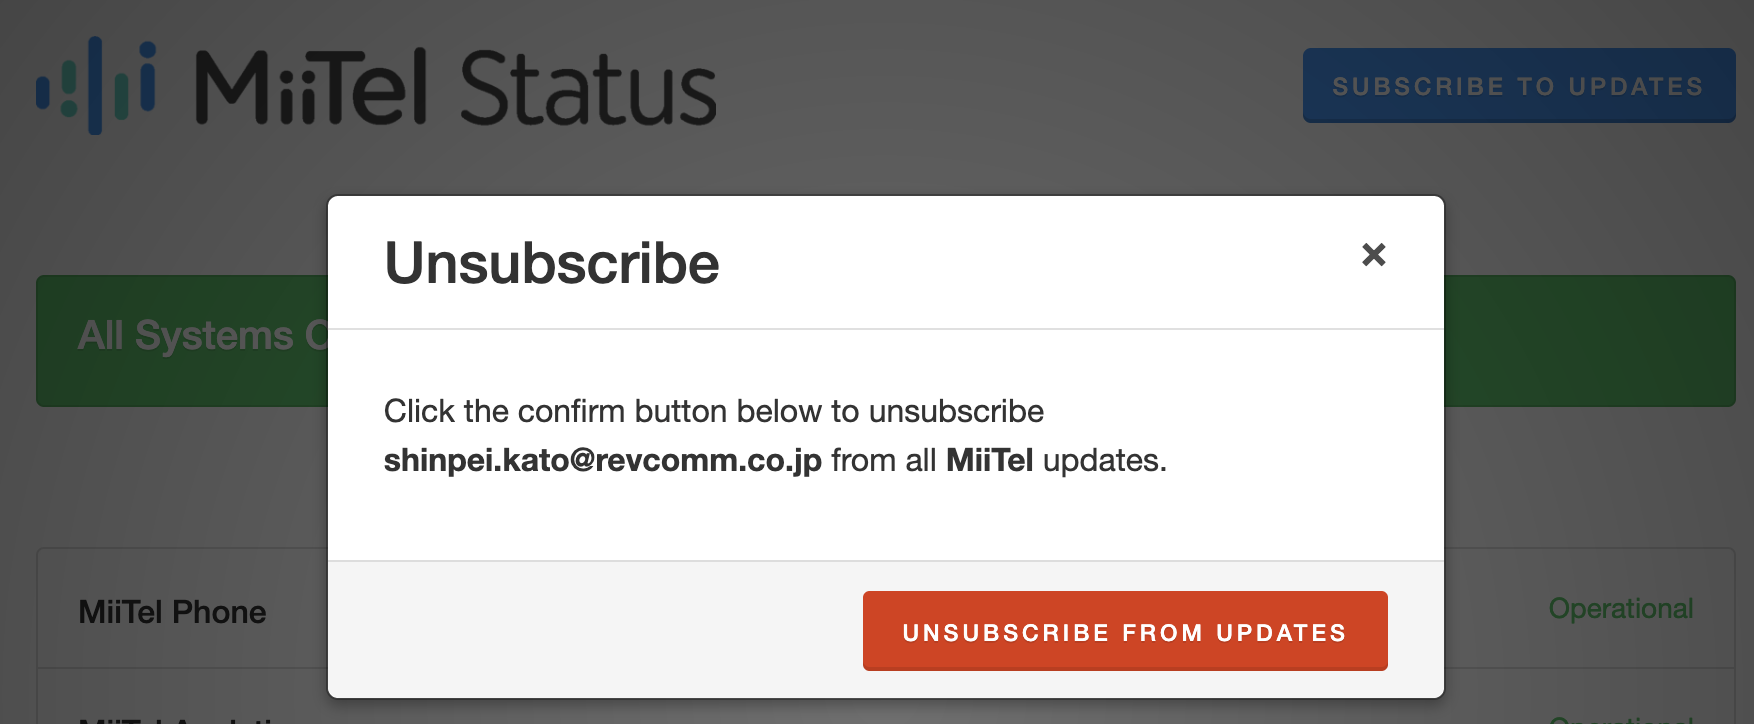Close the Unsubscribe dialog with the X
This screenshot has width=1754, height=724.
point(1374,255)
